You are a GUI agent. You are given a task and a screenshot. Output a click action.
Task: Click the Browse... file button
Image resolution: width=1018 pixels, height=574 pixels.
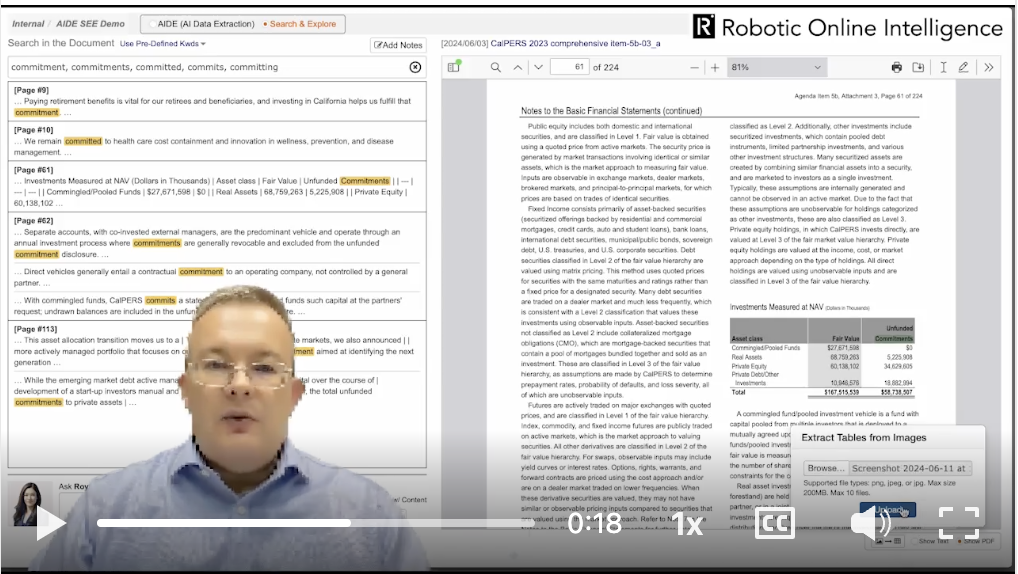(826, 468)
